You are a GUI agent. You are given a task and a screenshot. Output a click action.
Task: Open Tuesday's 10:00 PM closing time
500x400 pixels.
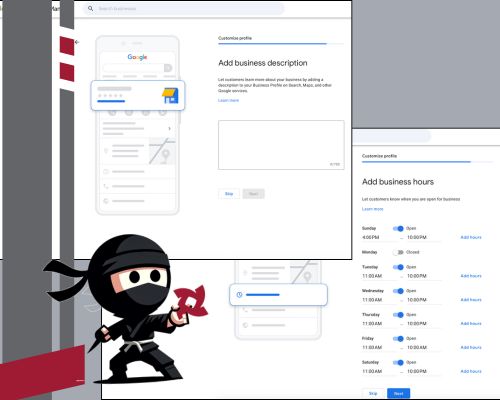[423, 276]
